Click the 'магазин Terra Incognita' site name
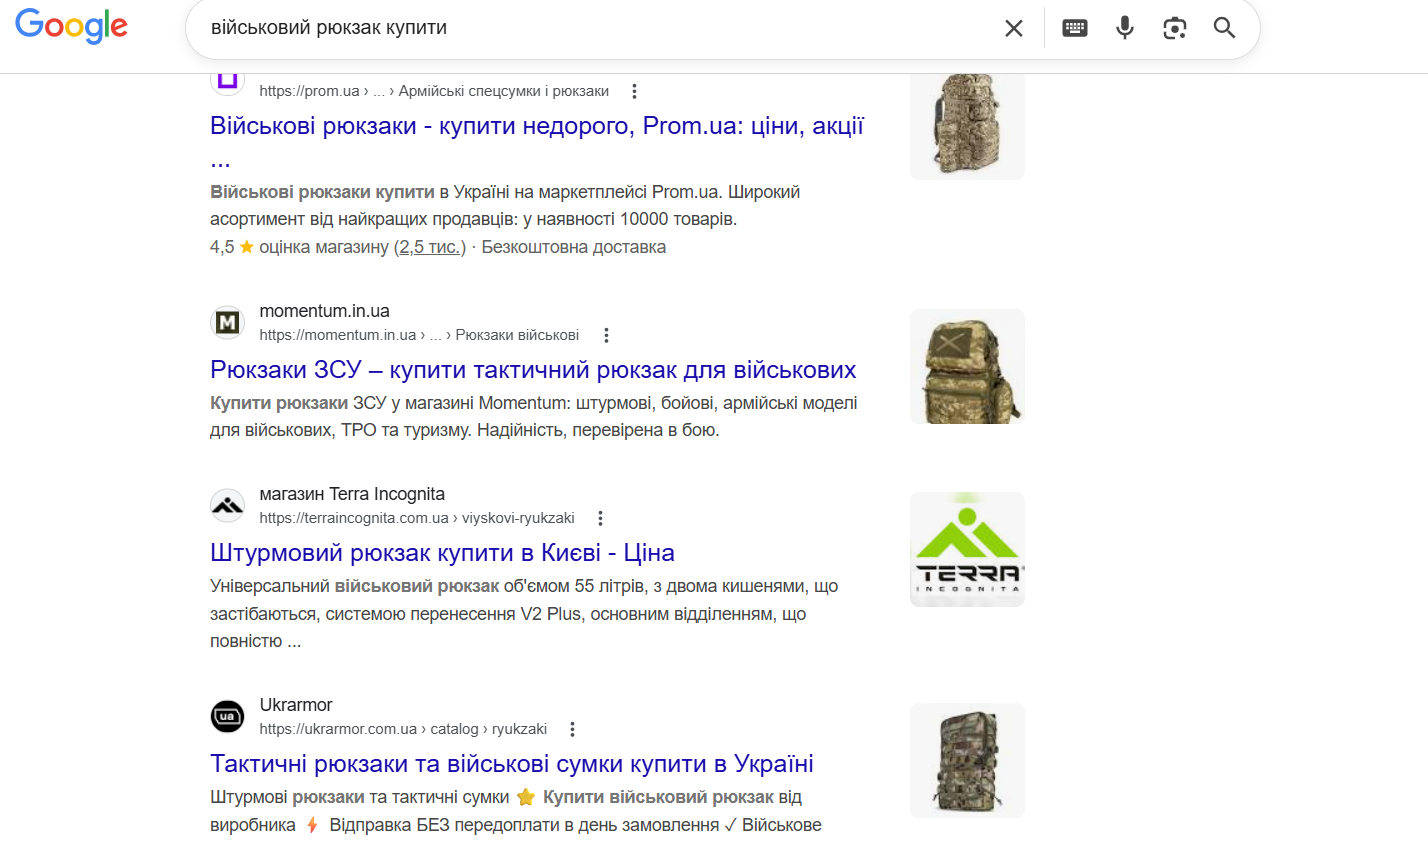Screen dimensions: 1428x842 [352, 494]
